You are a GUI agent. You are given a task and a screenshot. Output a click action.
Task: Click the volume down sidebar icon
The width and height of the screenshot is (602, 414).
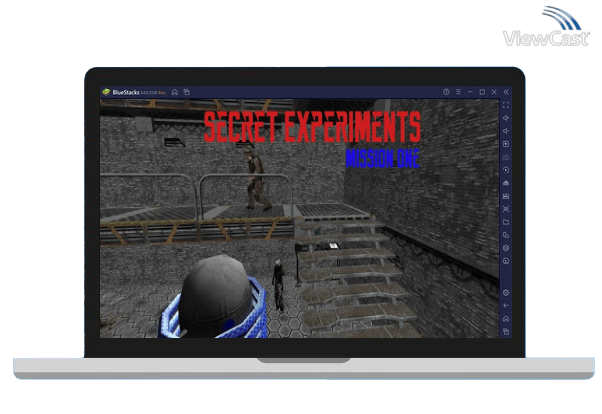tap(506, 131)
